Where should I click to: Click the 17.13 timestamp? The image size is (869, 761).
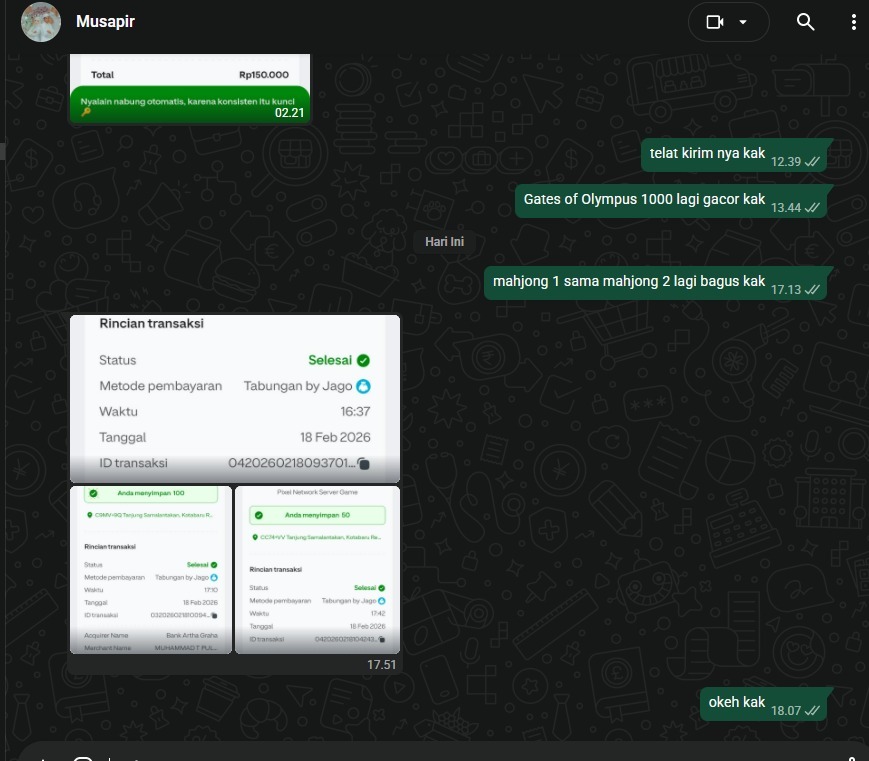(x=786, y=290)
